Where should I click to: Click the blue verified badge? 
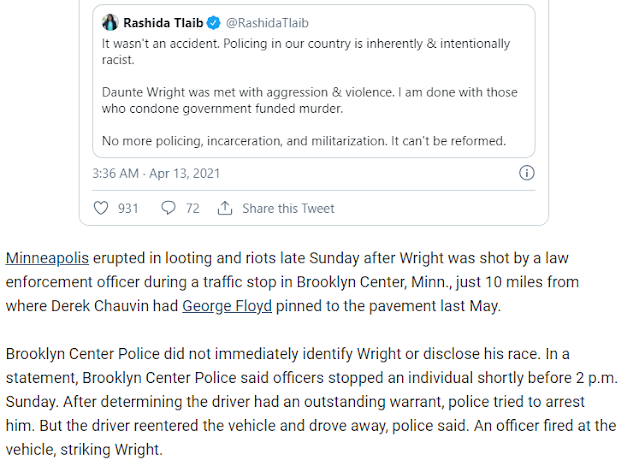point(214,23)
